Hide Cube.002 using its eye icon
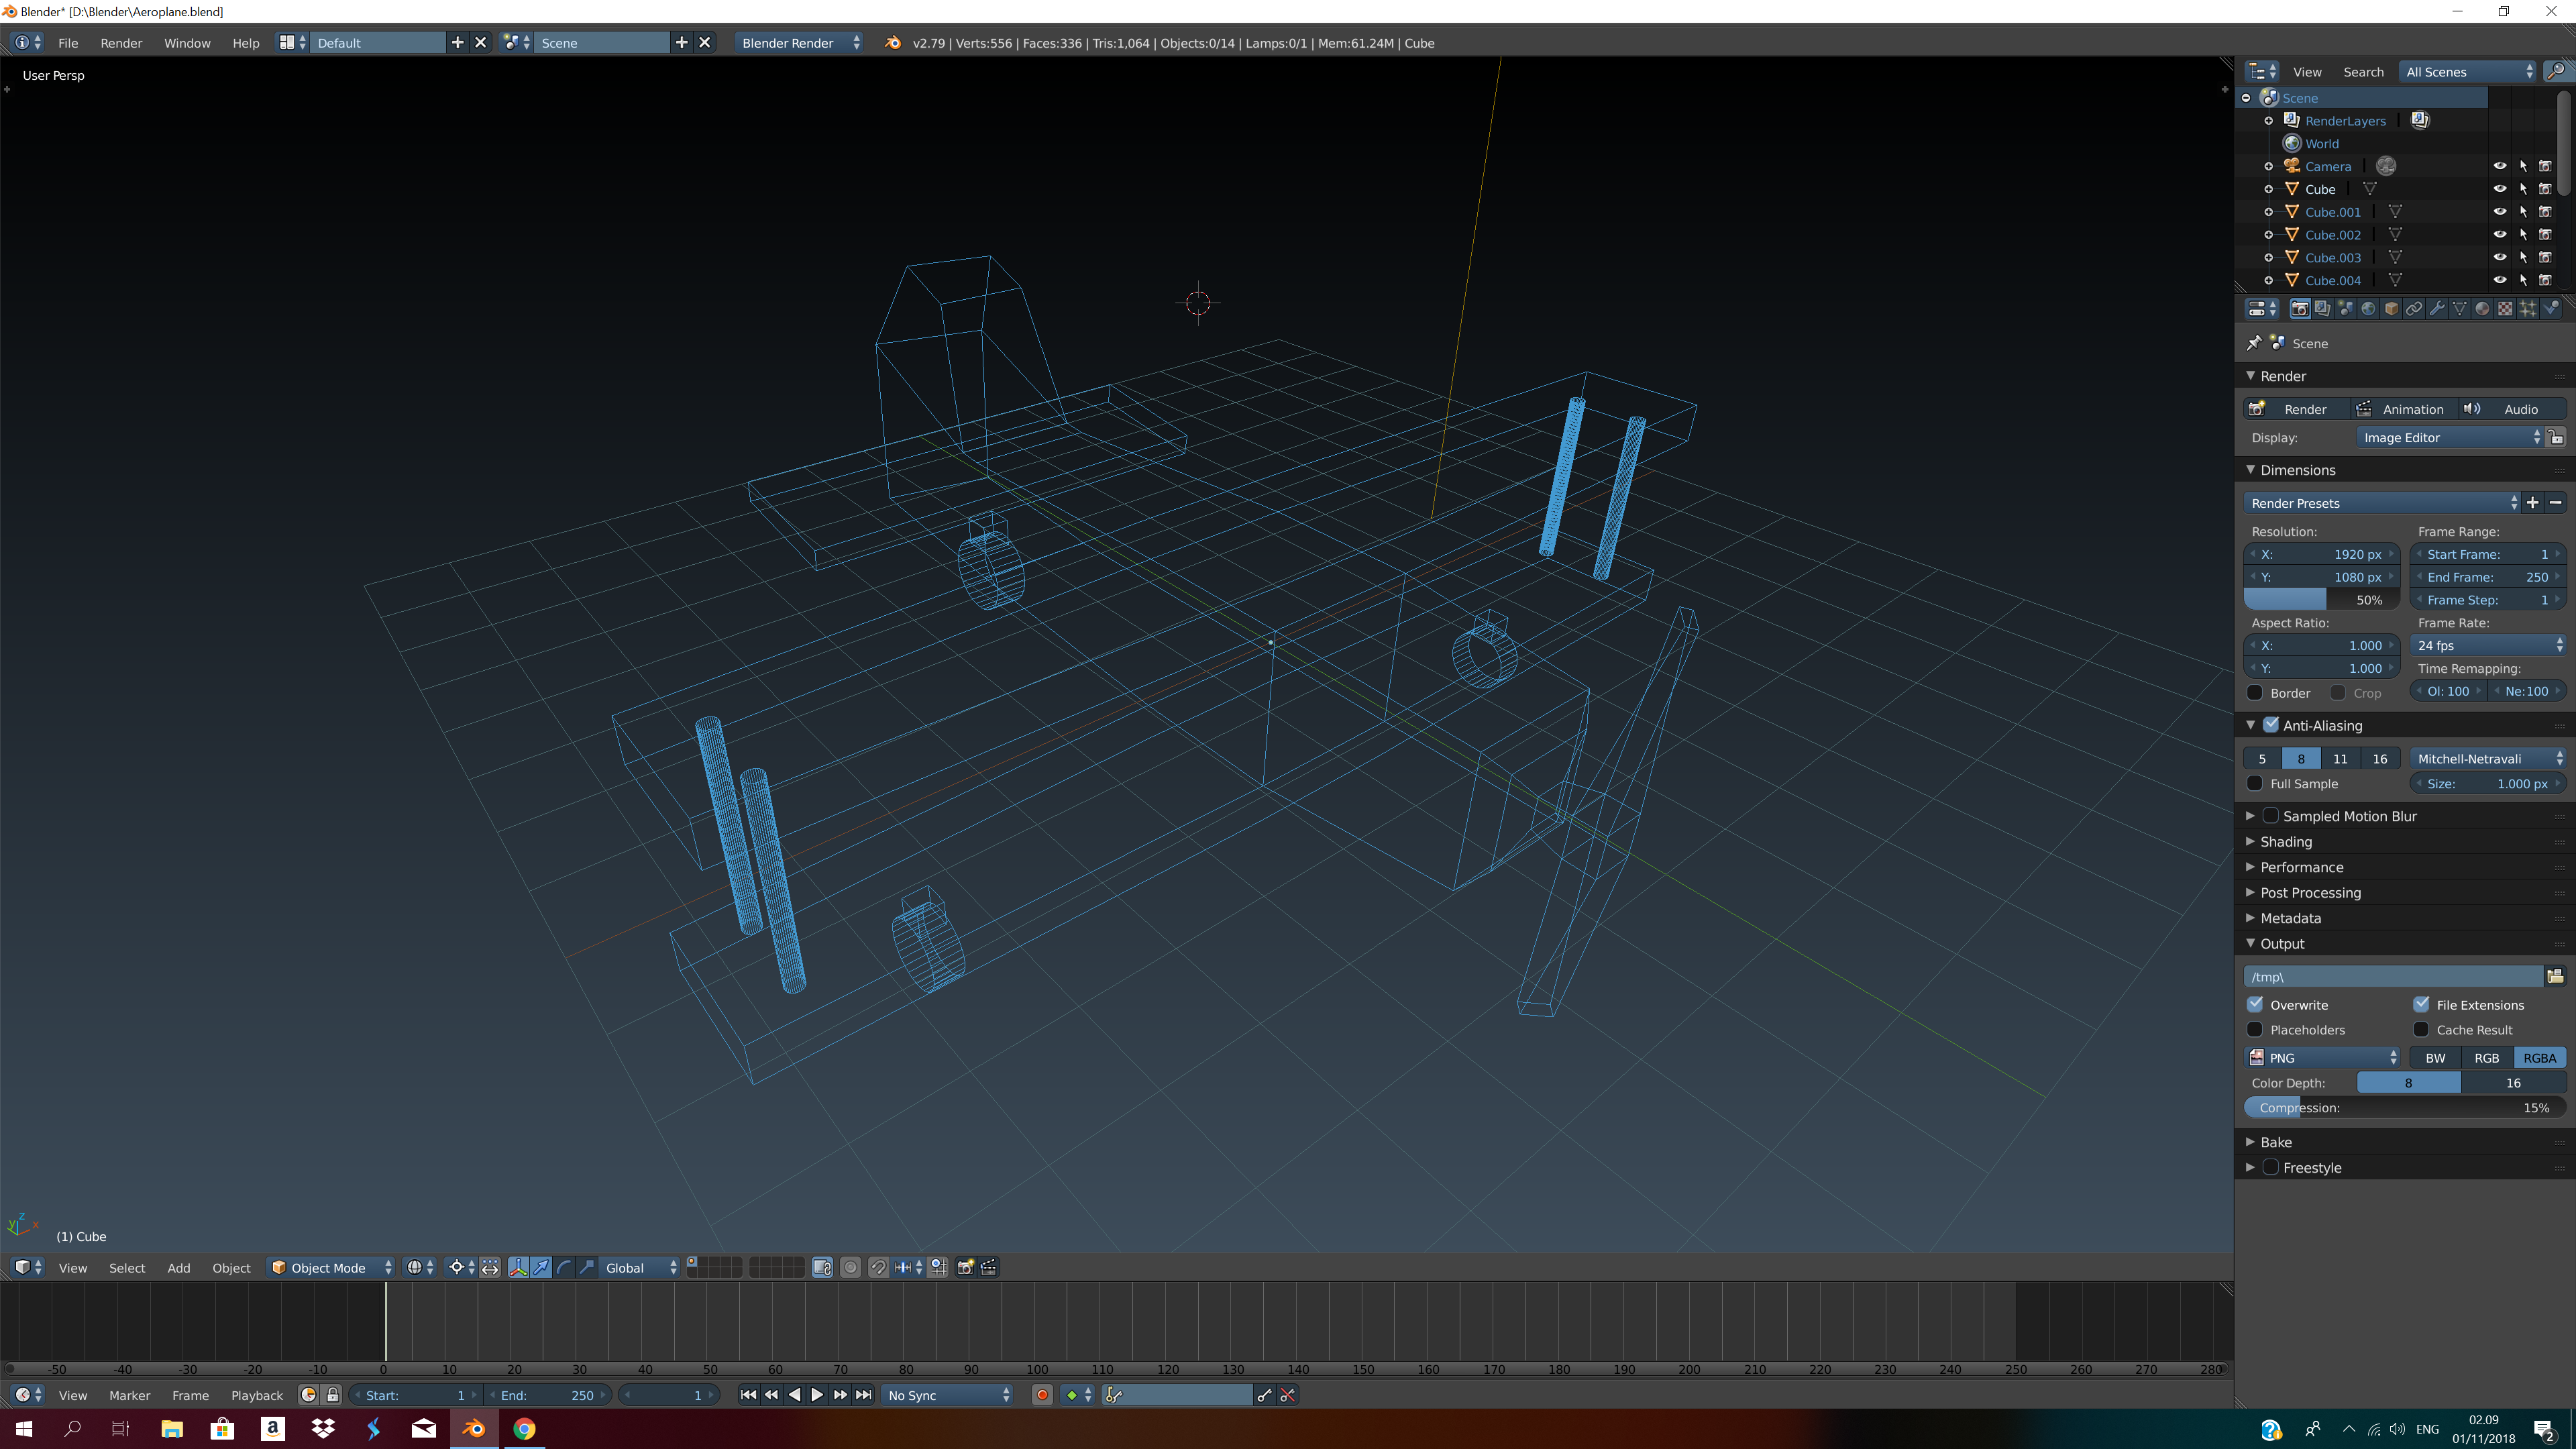 tap(2499, 234)
